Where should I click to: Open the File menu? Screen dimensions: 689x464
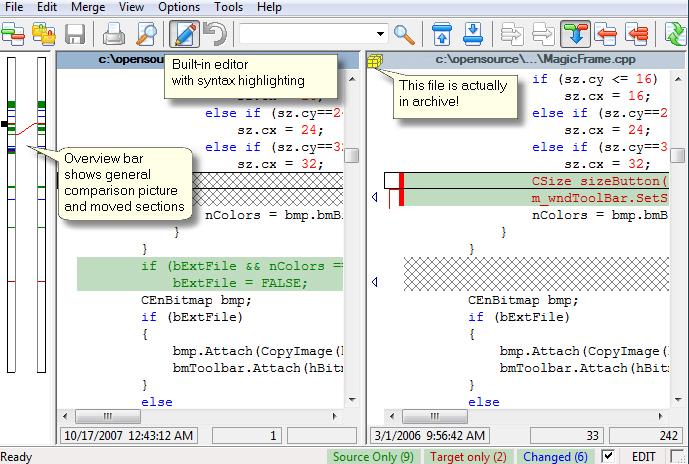point(14,7)
